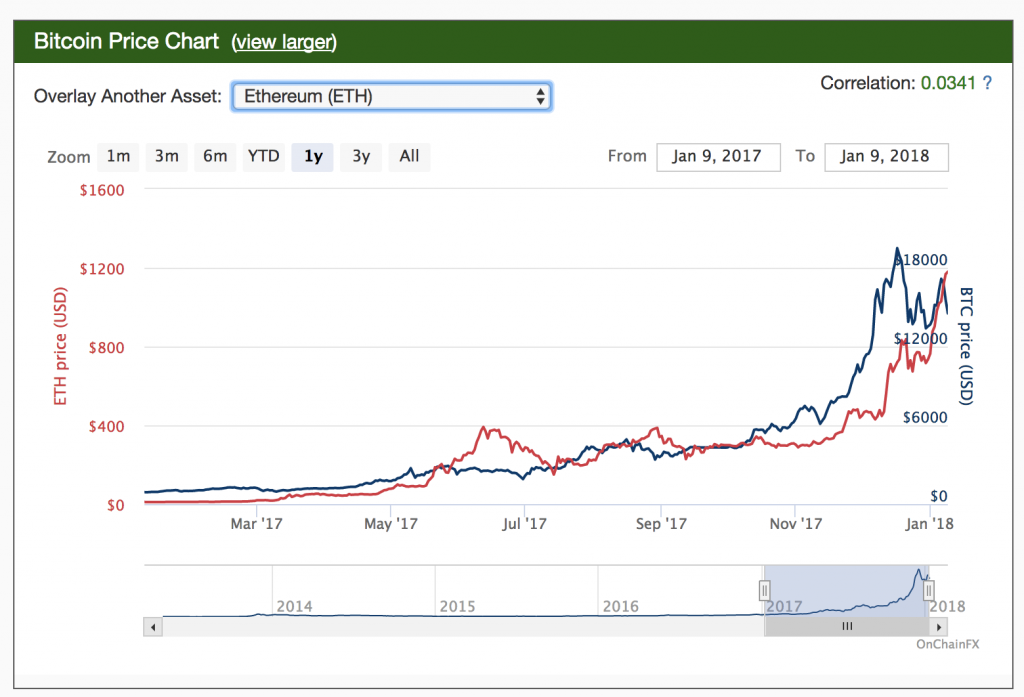Open the OnChainFX credit link
The height and width of the screenshot is (697, 1024).
947,644
